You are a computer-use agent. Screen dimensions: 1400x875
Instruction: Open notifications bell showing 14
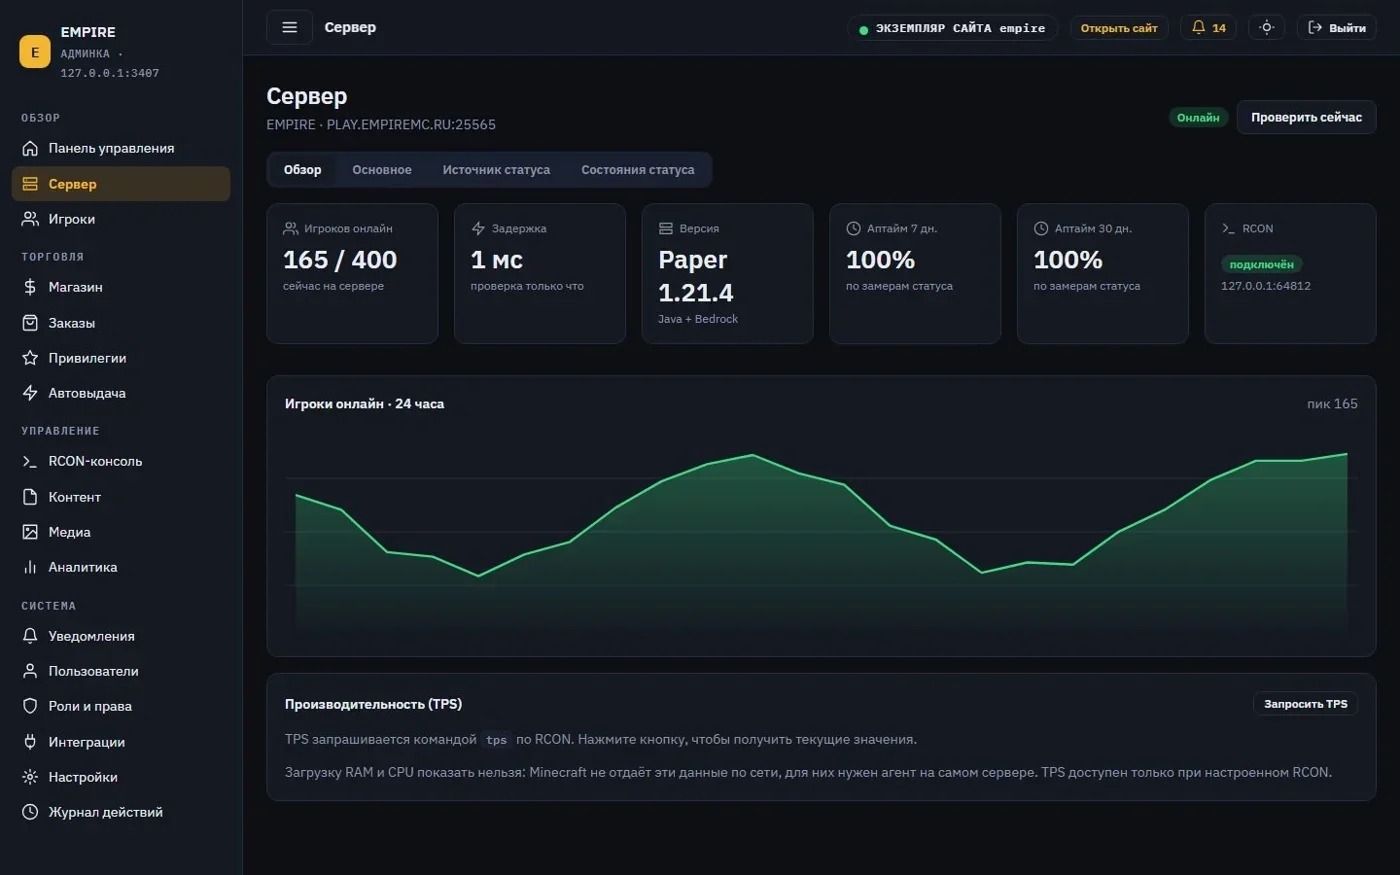pos(1208,28)
